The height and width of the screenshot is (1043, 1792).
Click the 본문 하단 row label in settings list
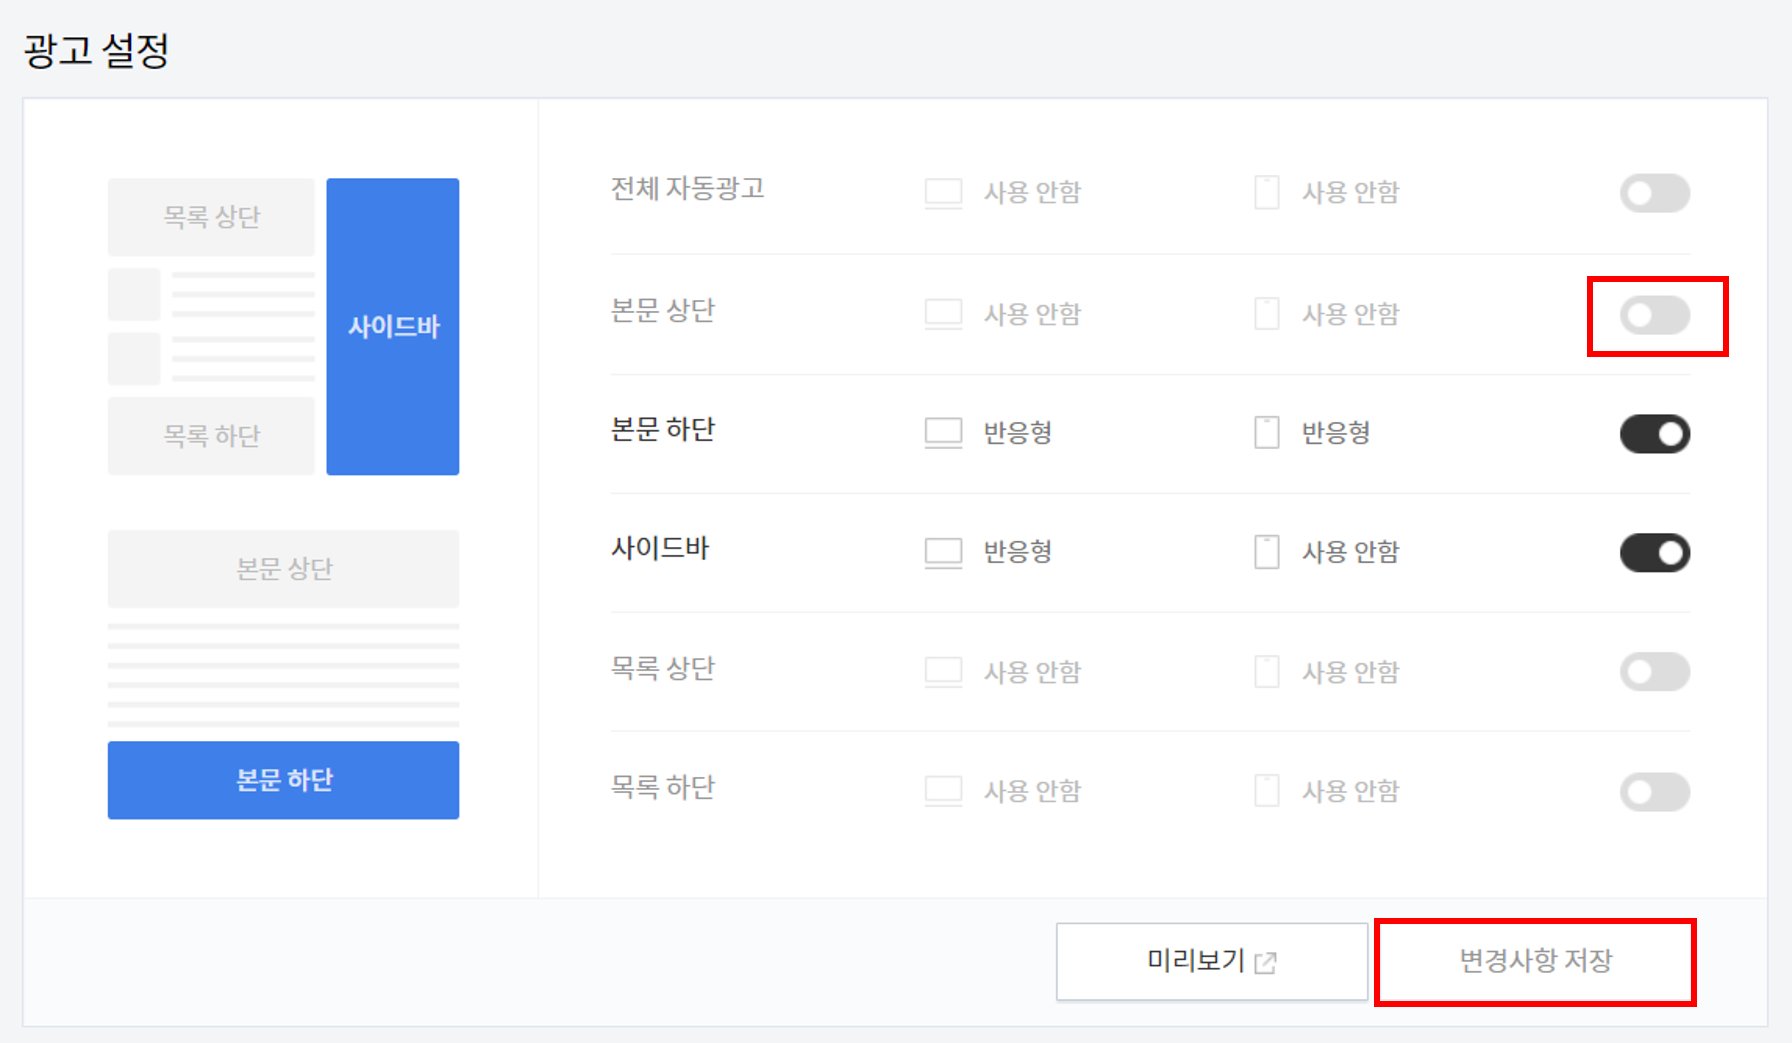[663, 430]
